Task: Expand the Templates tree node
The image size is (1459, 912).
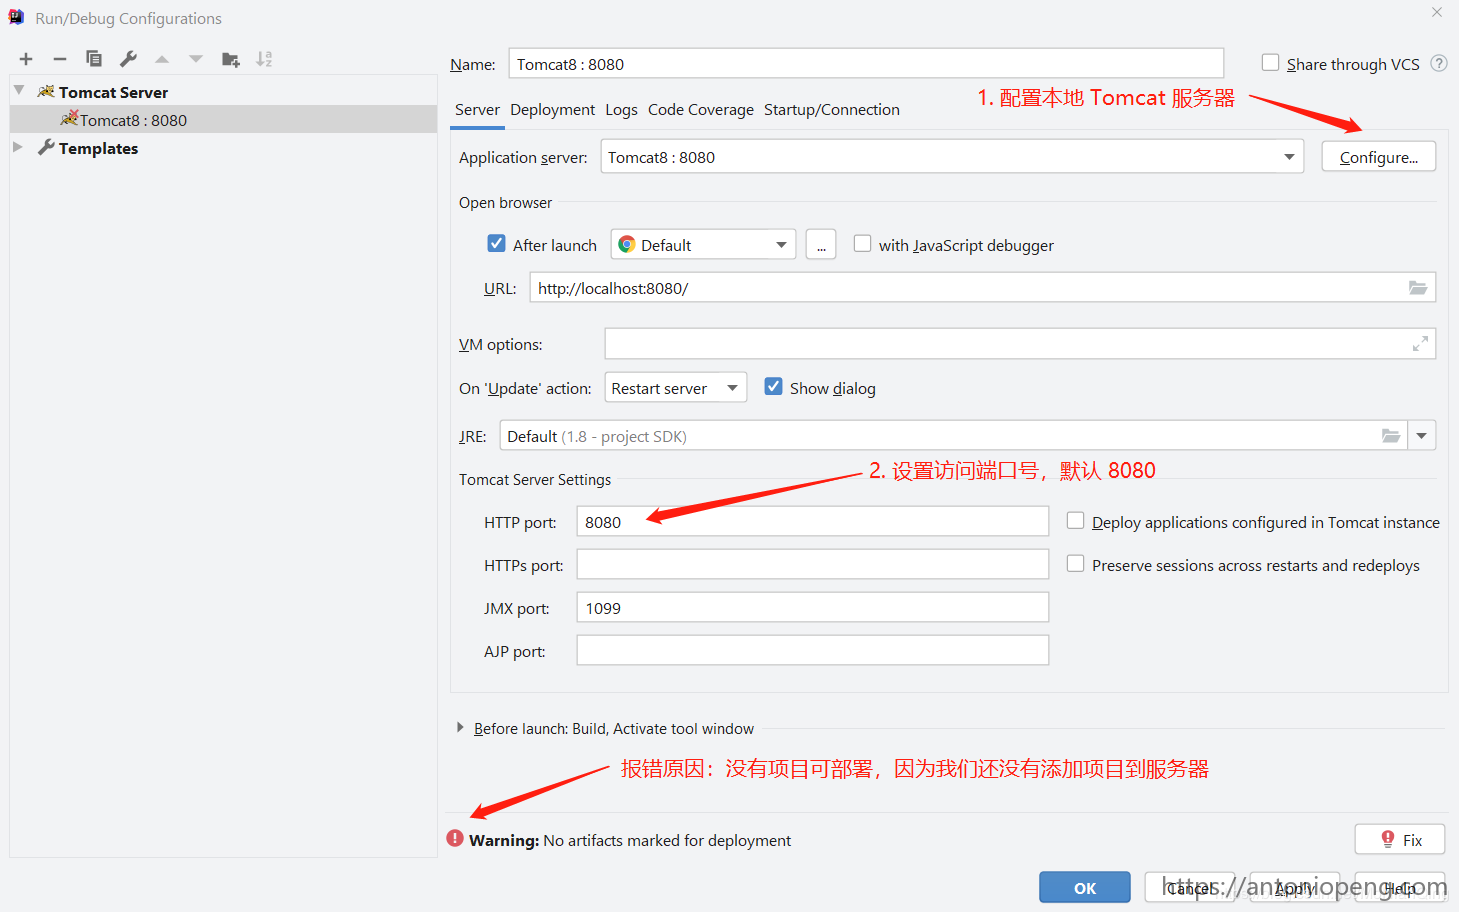Action: pyautogui.click(x=18, y=147)
